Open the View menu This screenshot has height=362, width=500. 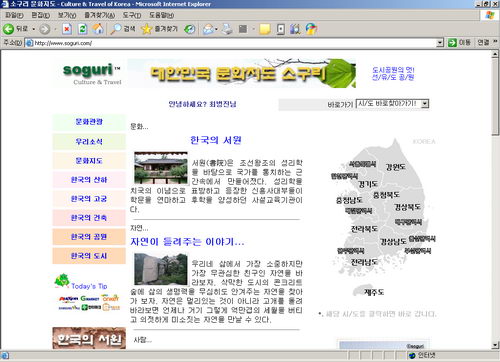(67, 15)
